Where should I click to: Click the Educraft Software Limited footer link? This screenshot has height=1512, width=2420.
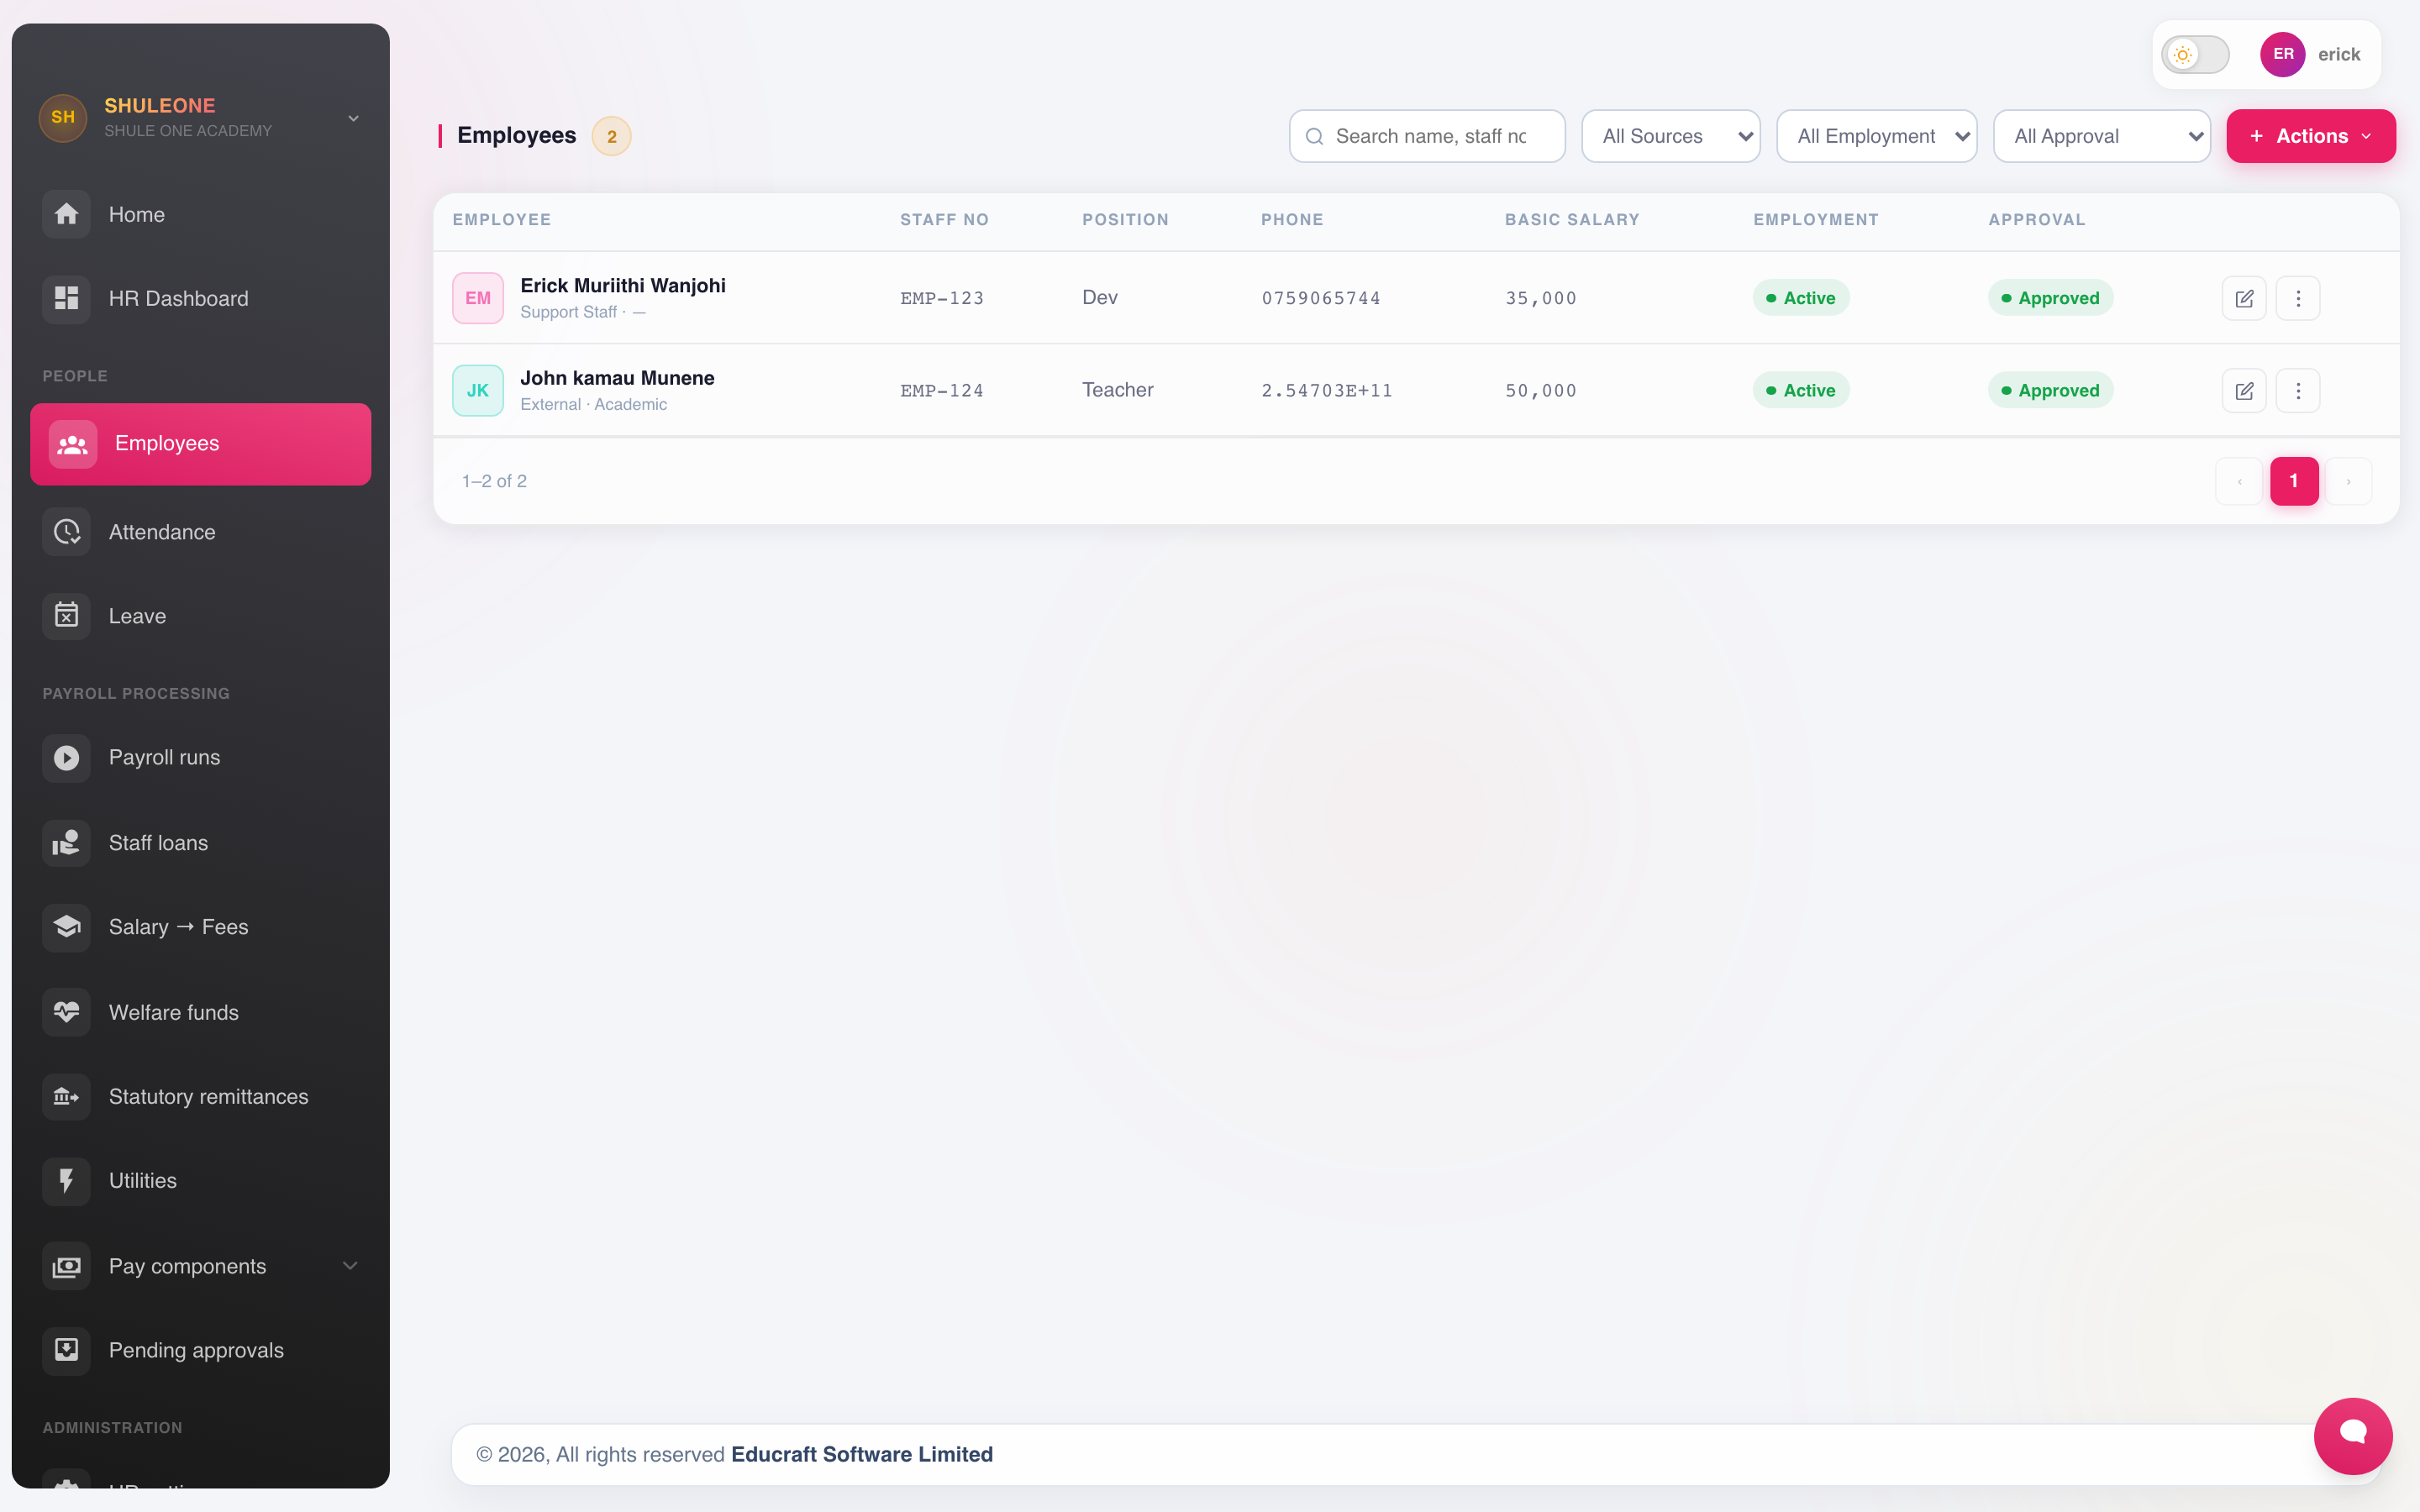pyautogui.click(x=862, y=1454)
